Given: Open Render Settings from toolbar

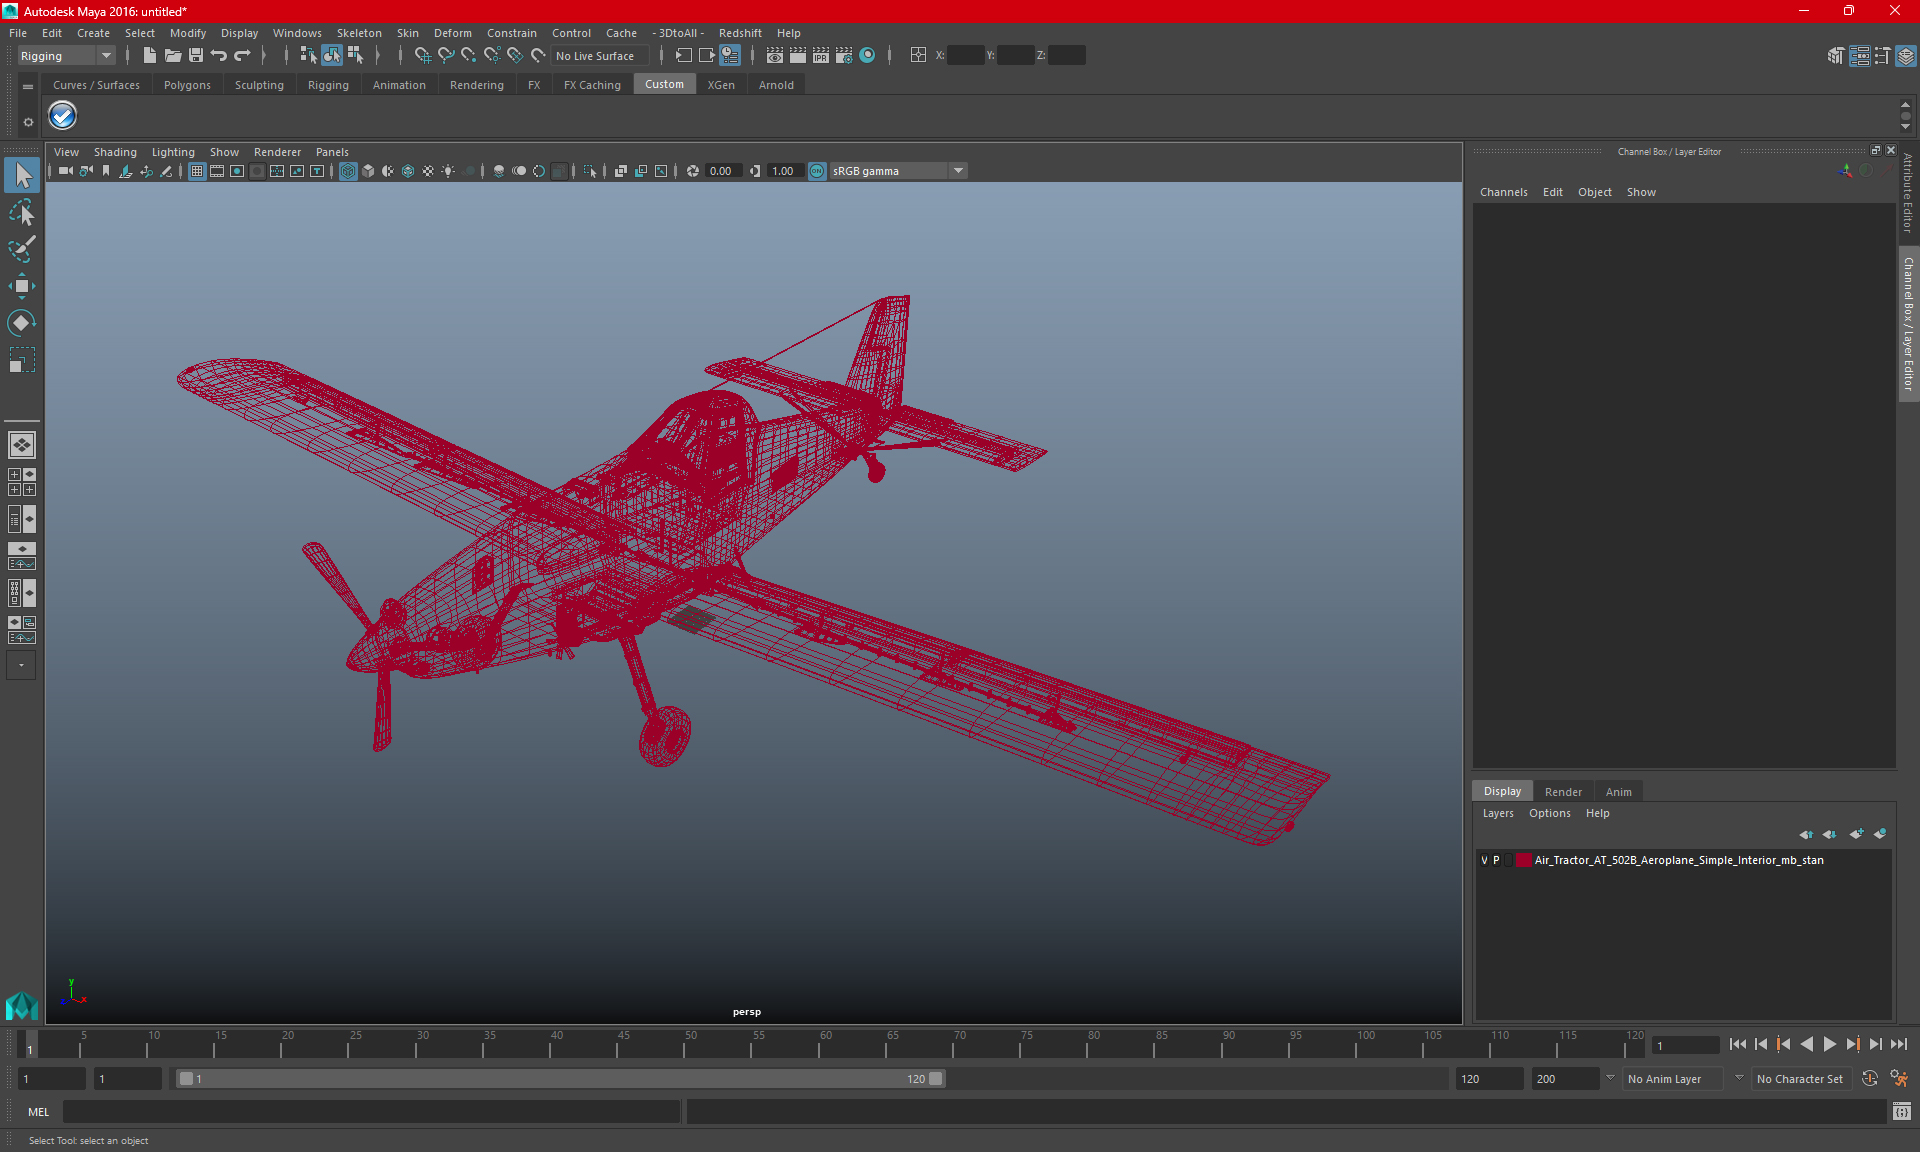Looking at the screenshot, I should pyautogui.click(x=844, y=56).
